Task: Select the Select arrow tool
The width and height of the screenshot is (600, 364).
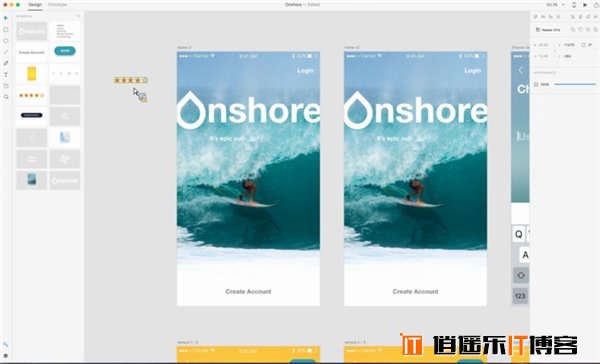Action: point(6,18)
